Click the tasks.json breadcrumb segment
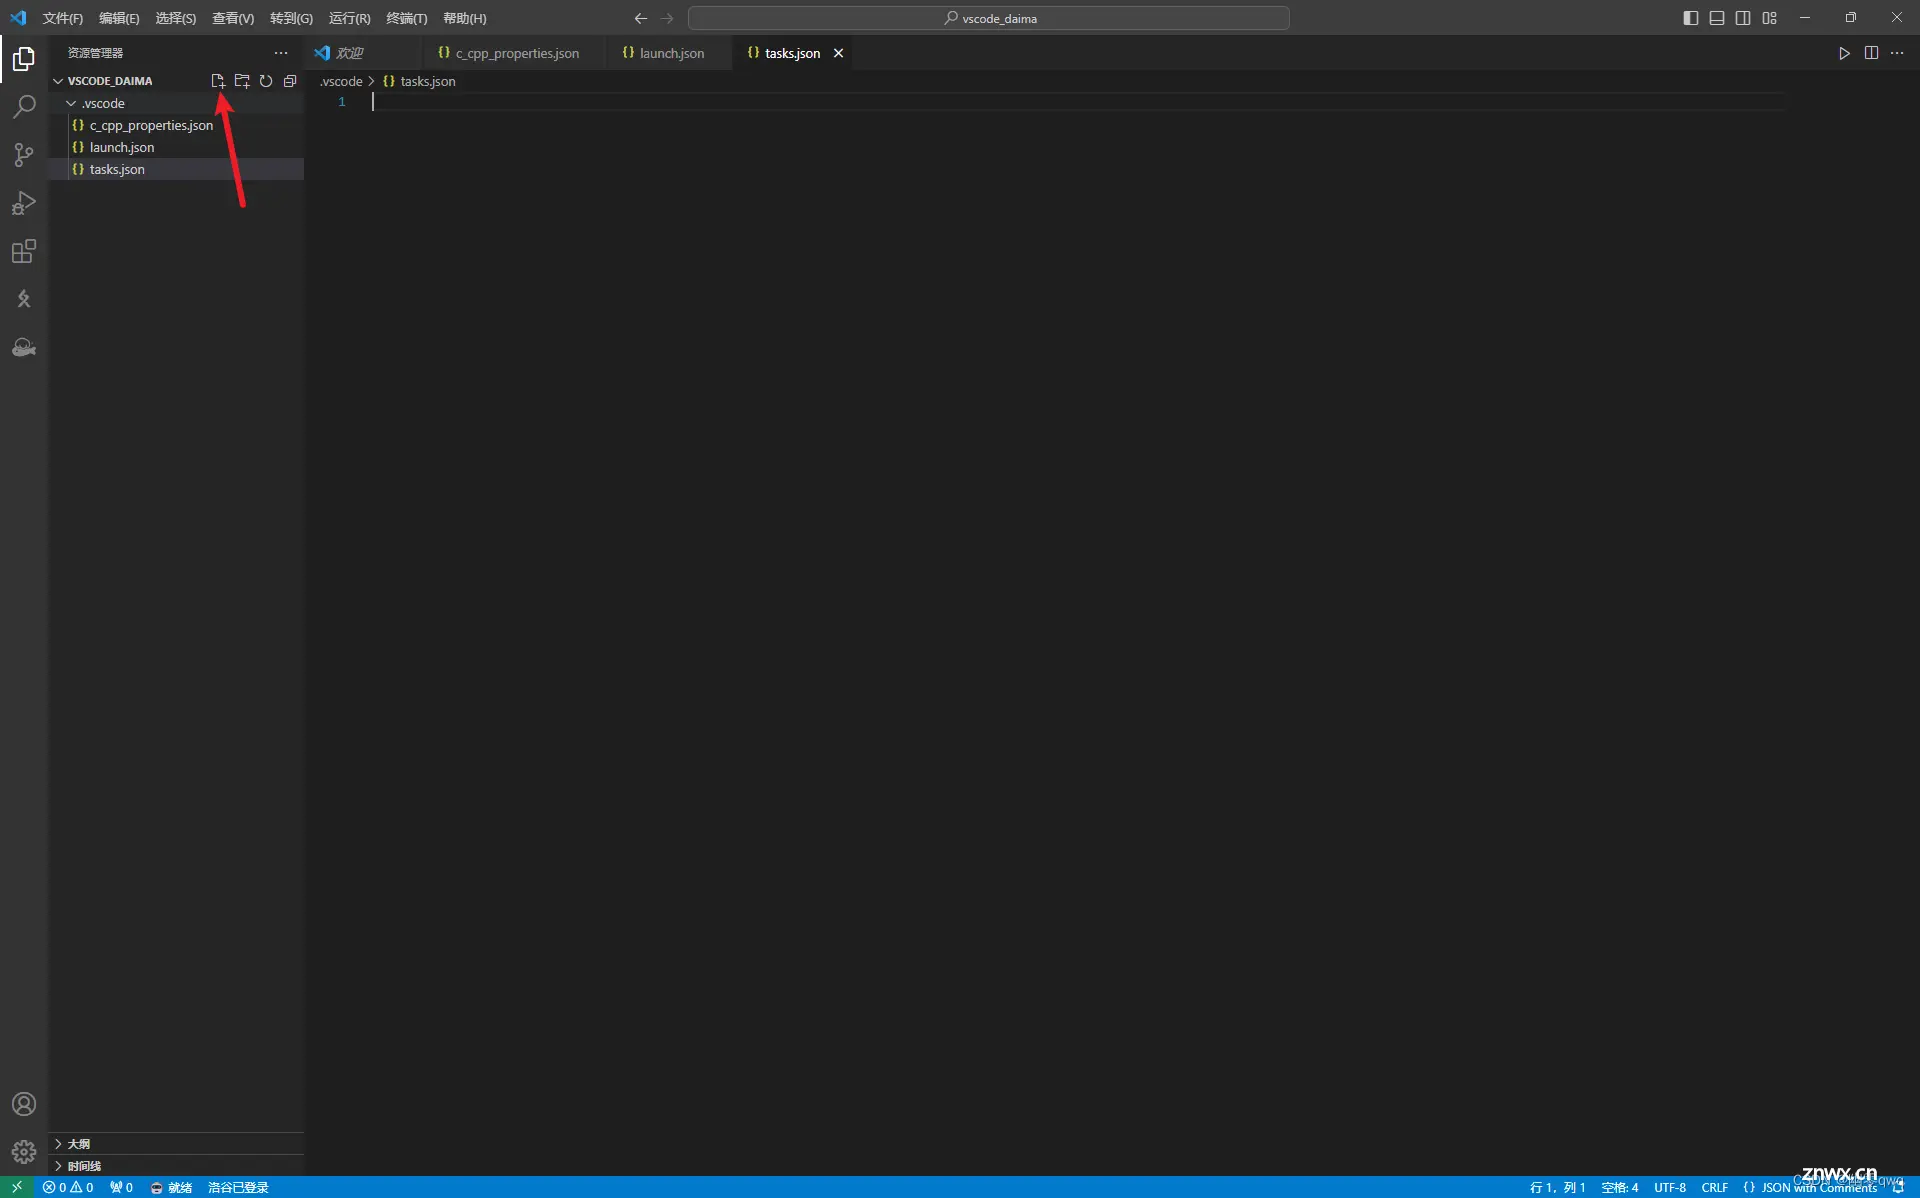This screenshot has height=1198, width=1920. 419,81
